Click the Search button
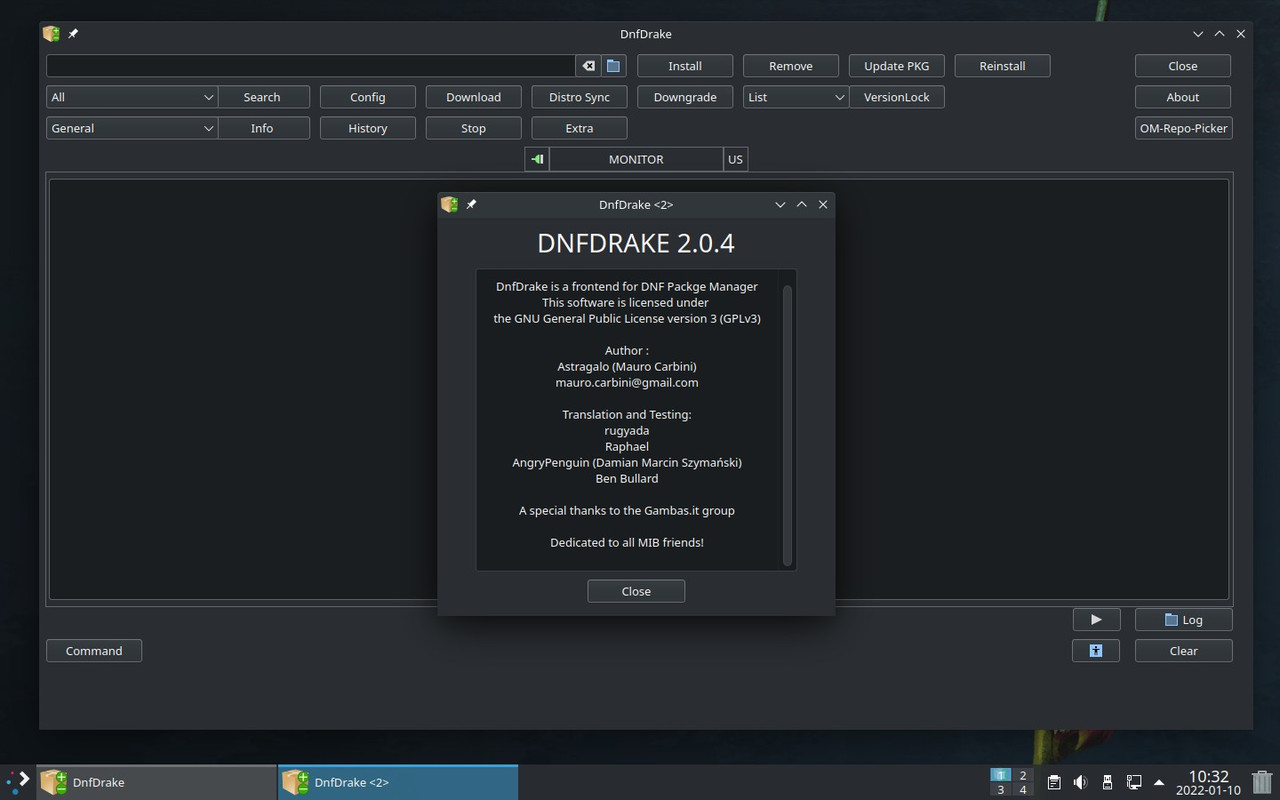This screenshot has height=800, width=1280. coord(262,97)
